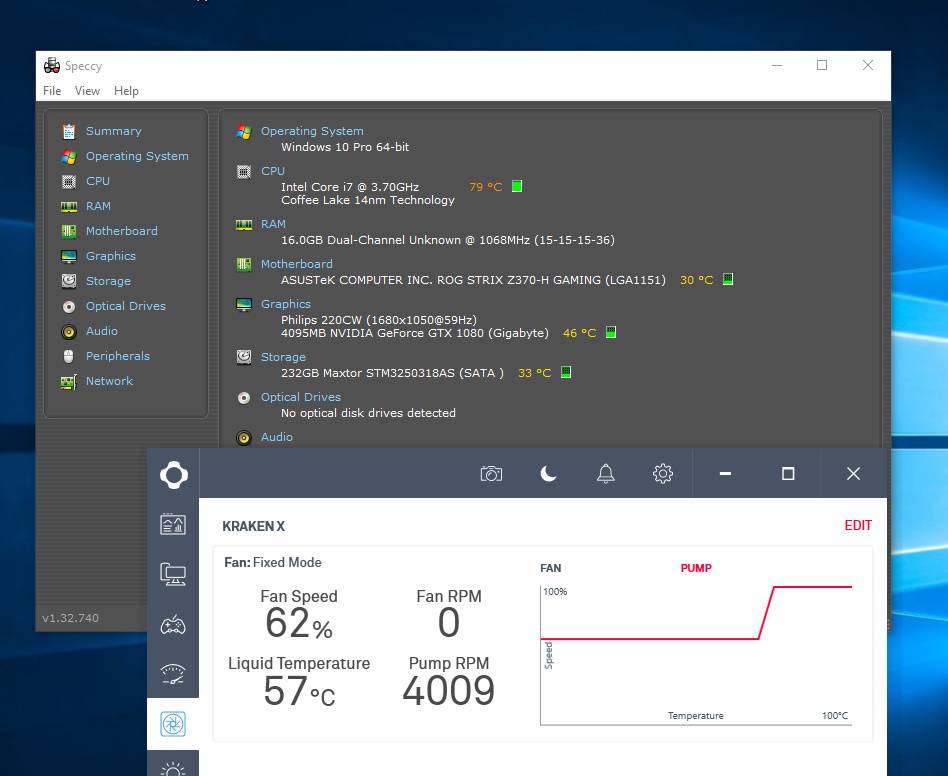Click the Optical Drives disc icon in sidebar
Image resolution: width=948 pixels, height=776 pixels.
69,306
